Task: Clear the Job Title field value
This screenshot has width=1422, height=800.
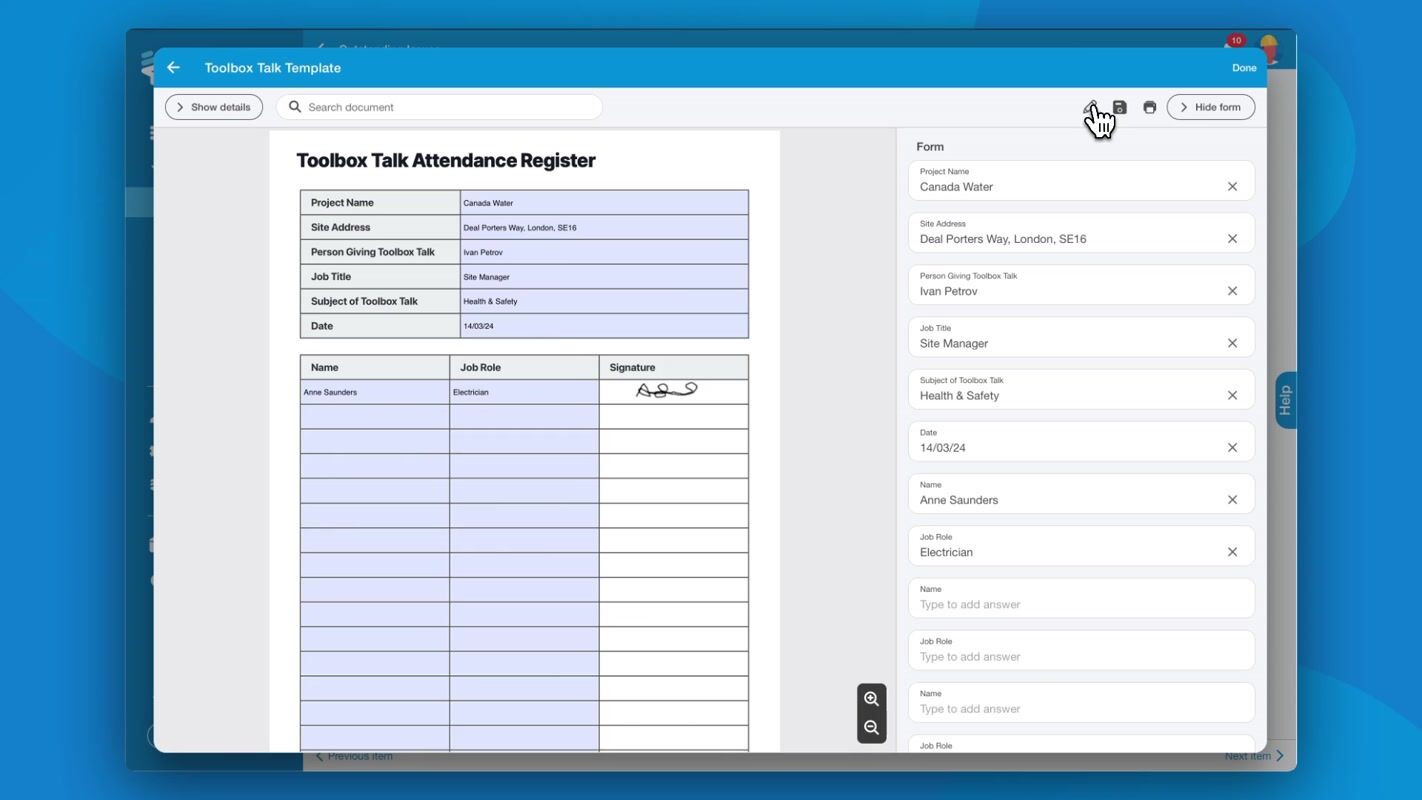Action: [1232, 343]
